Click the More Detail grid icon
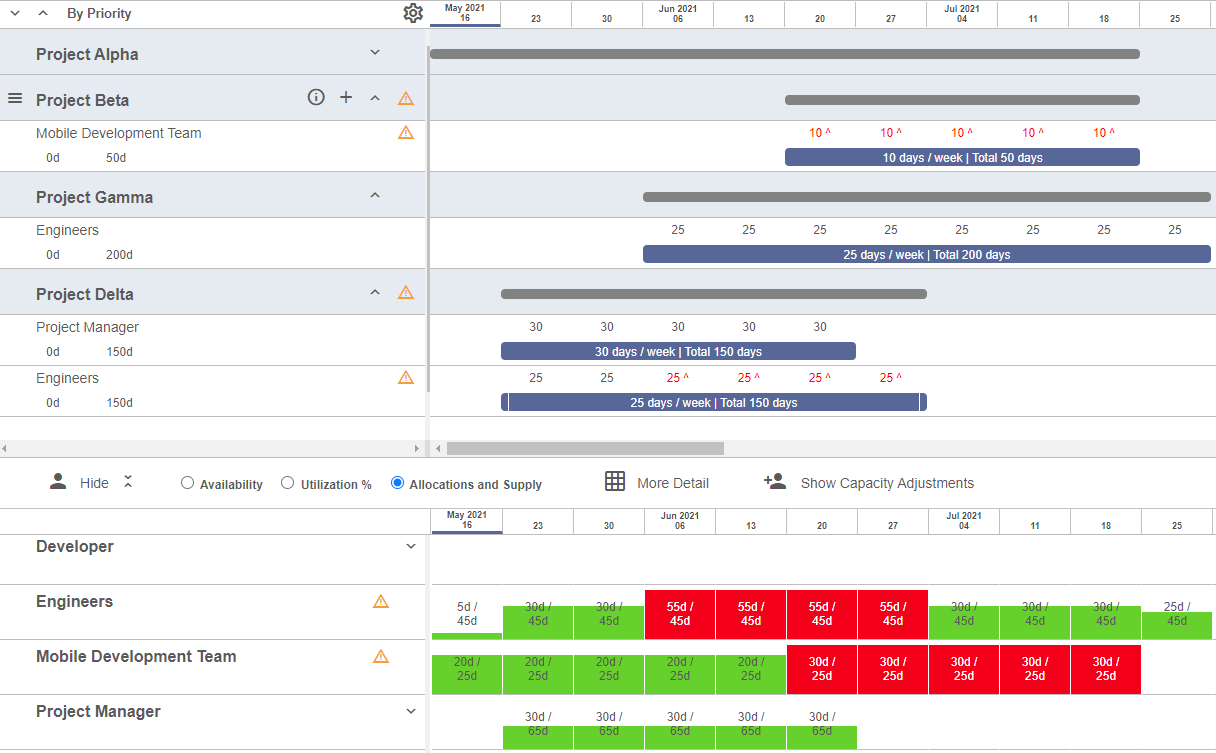The height and width of the screenshot is (753, 1216). [x=615, y=482]
